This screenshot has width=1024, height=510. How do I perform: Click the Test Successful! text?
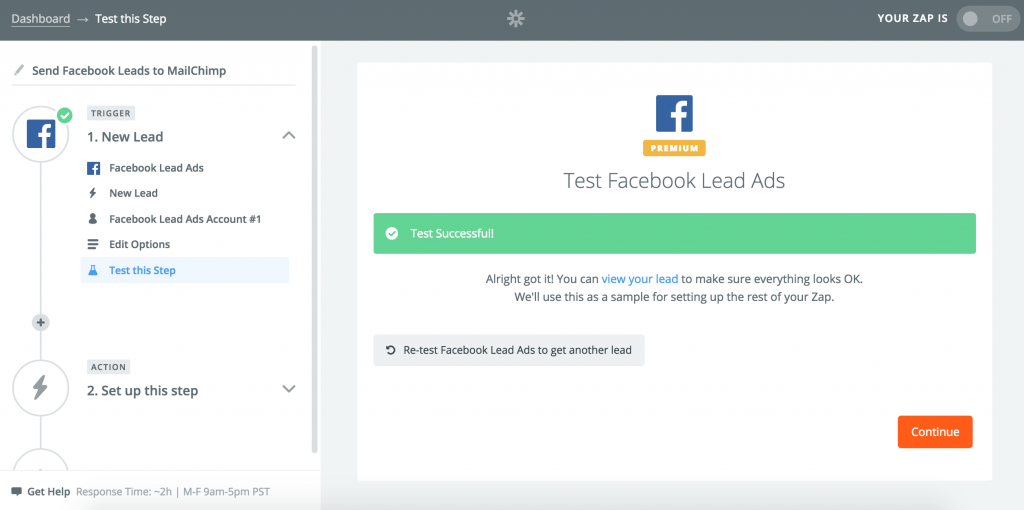tap(452, 233)
